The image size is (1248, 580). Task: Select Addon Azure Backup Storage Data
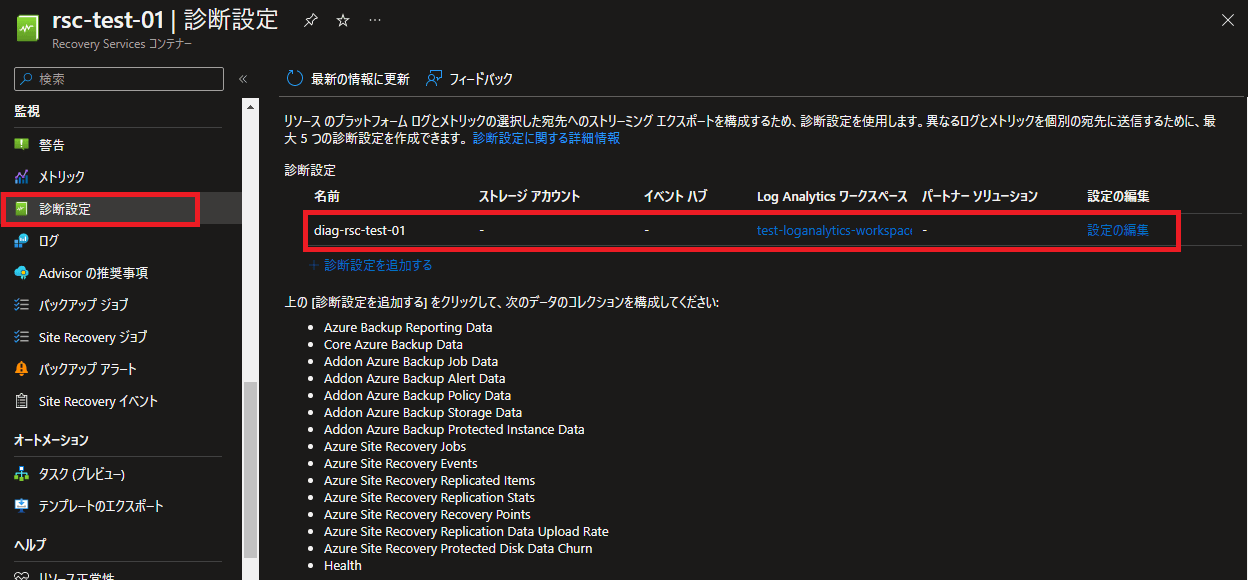pyautogui.click(x=423, y=412)
